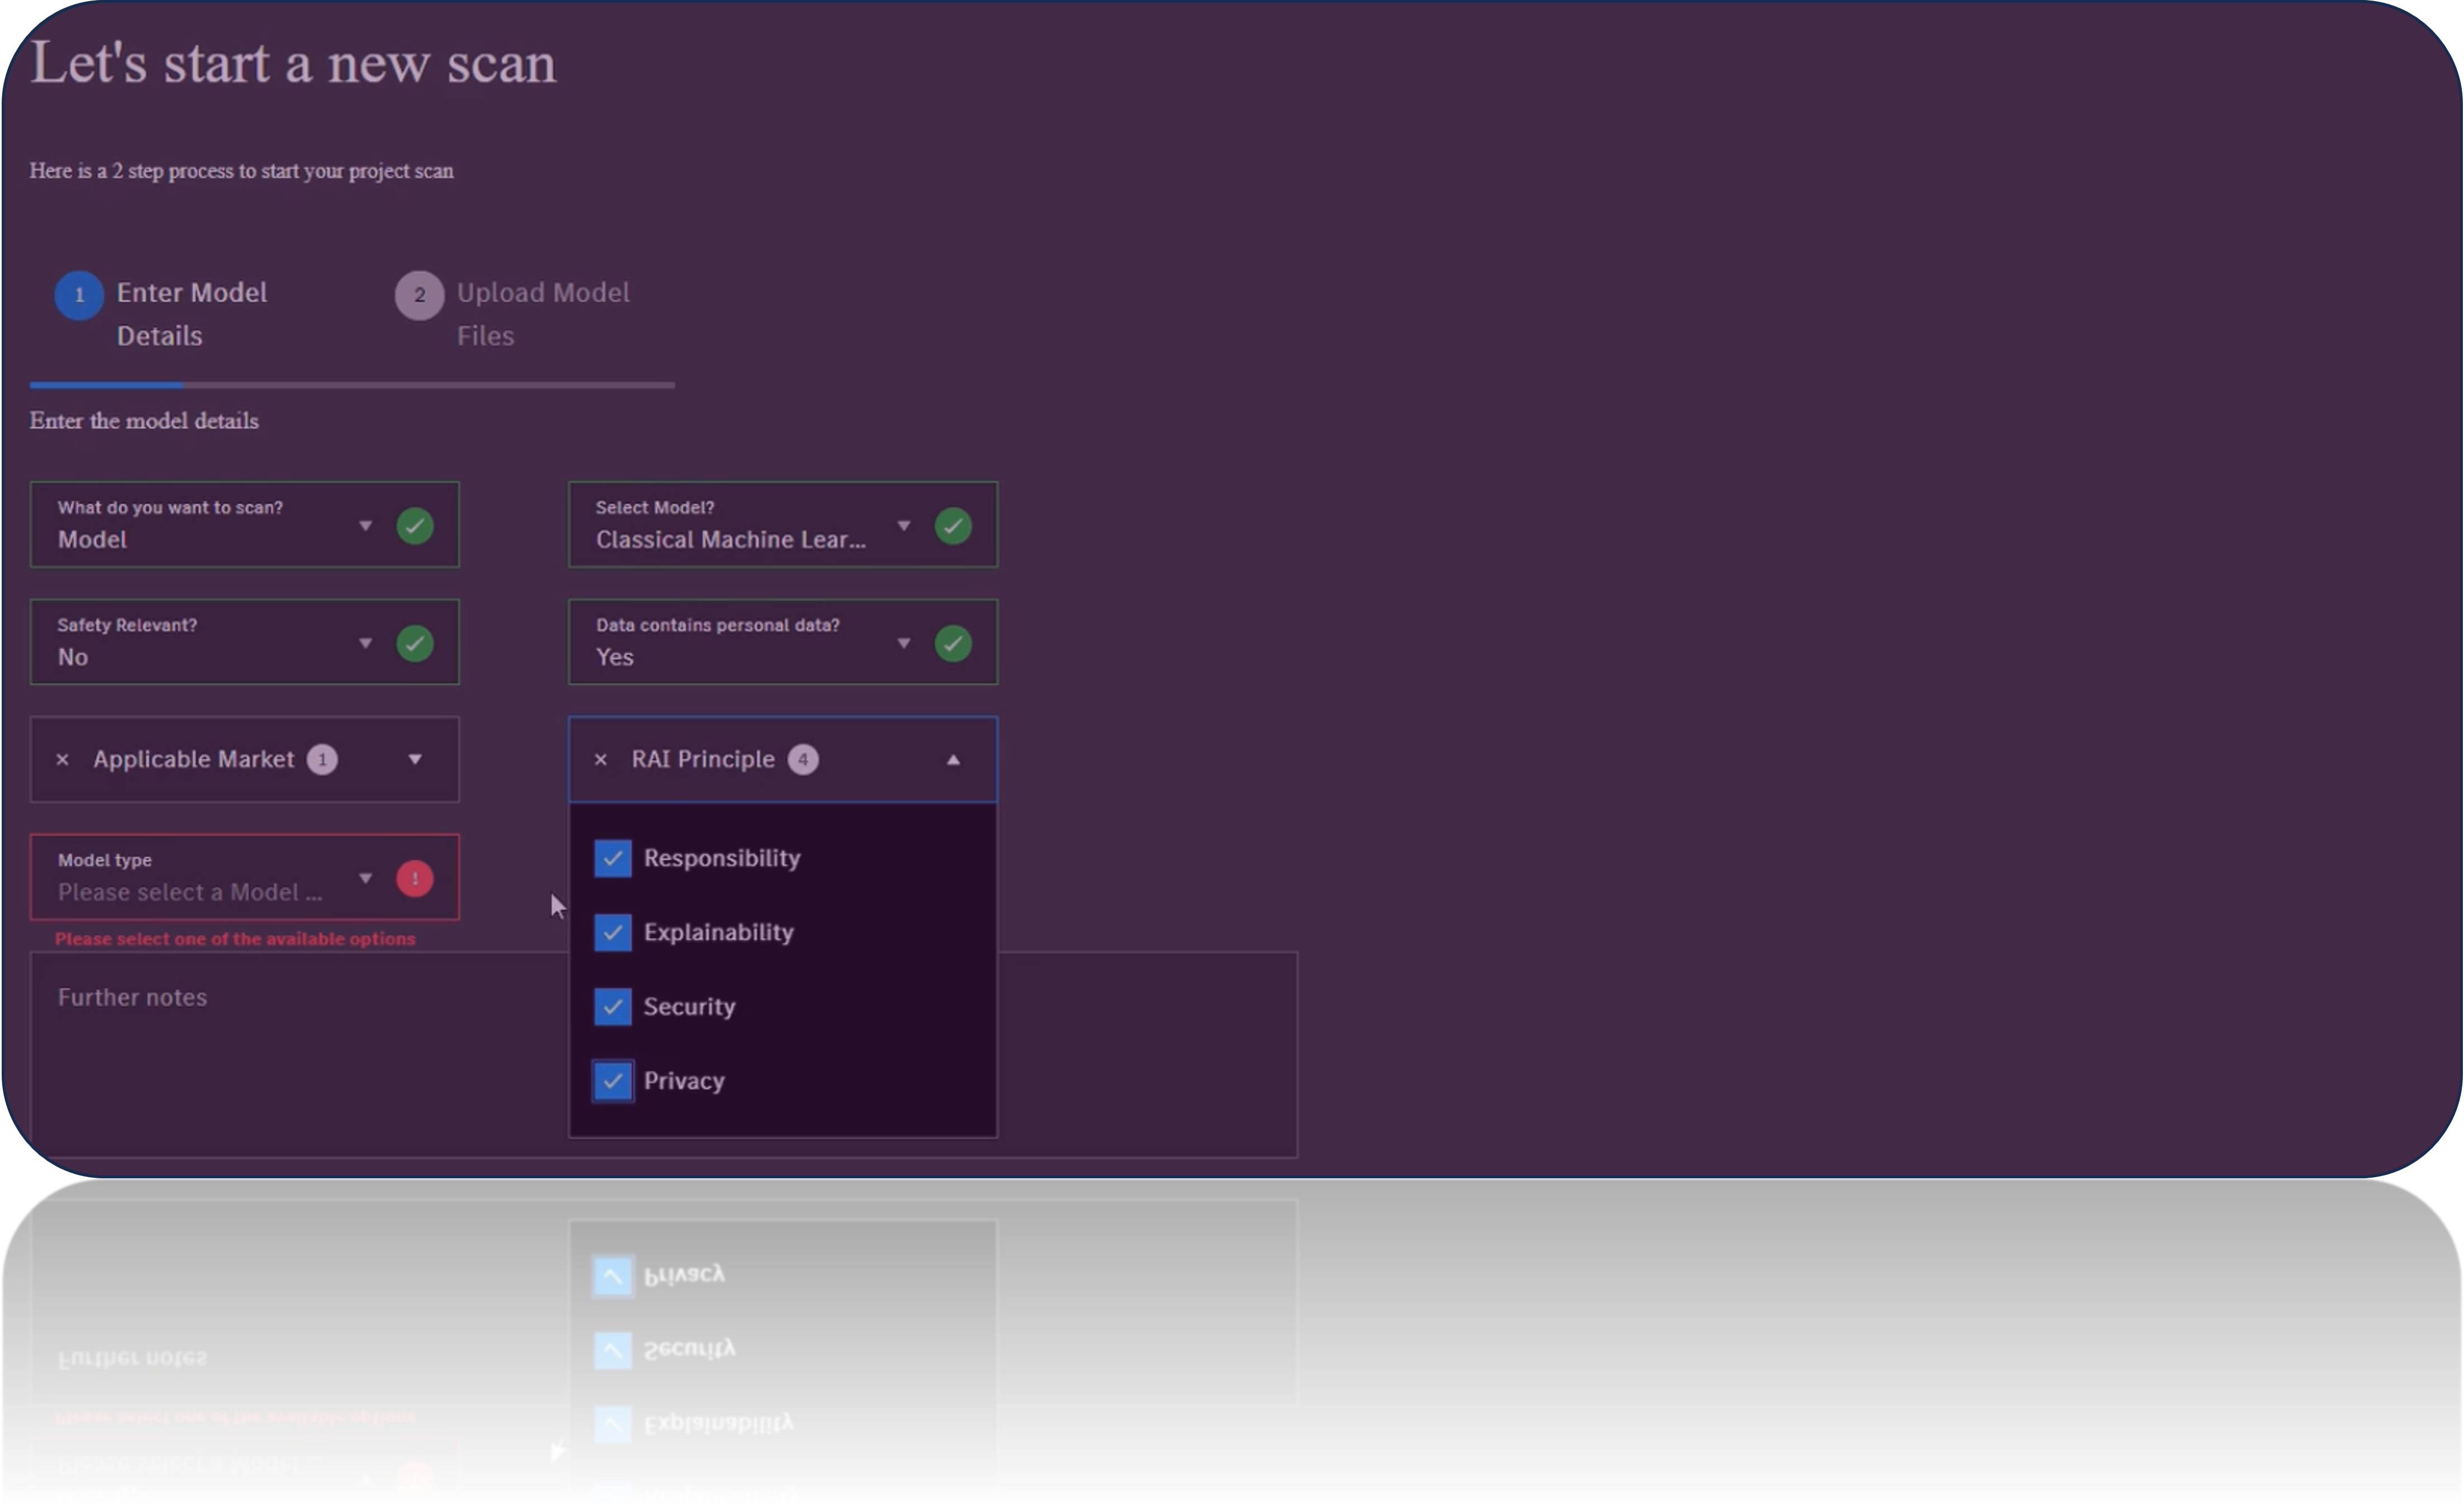
Task: Click the RAI Principle count badge 4
Action: tap(803, 760)
